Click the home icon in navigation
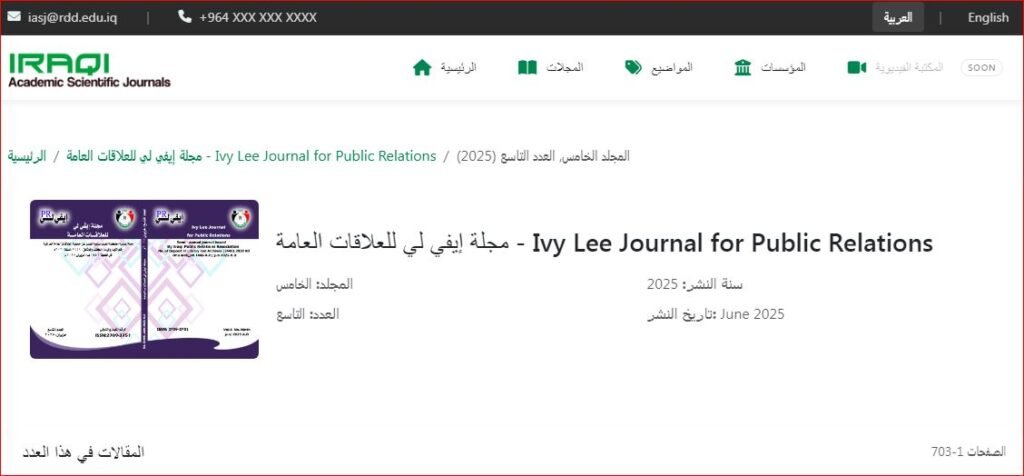The width and height of the screenshot is (1024, 476). coord(422,68)
